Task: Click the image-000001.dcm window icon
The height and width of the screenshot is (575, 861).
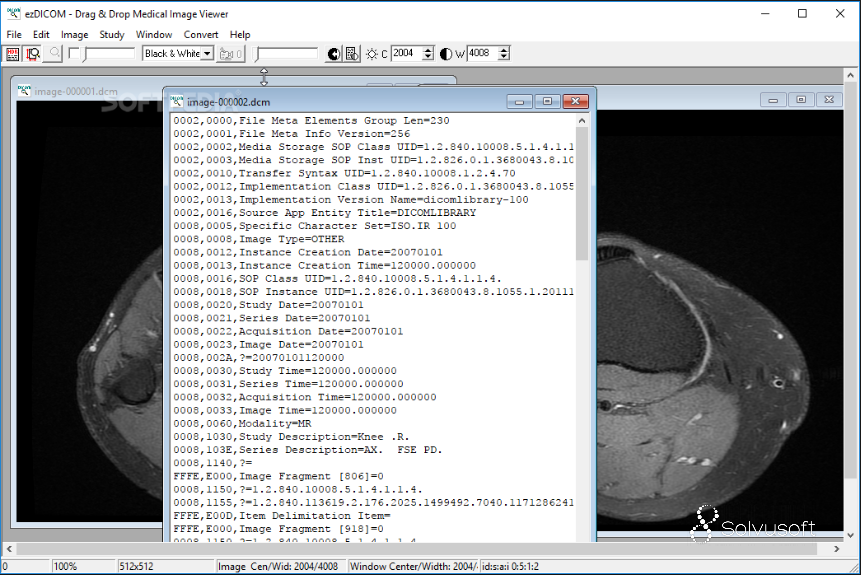Action: click(24, 91)
